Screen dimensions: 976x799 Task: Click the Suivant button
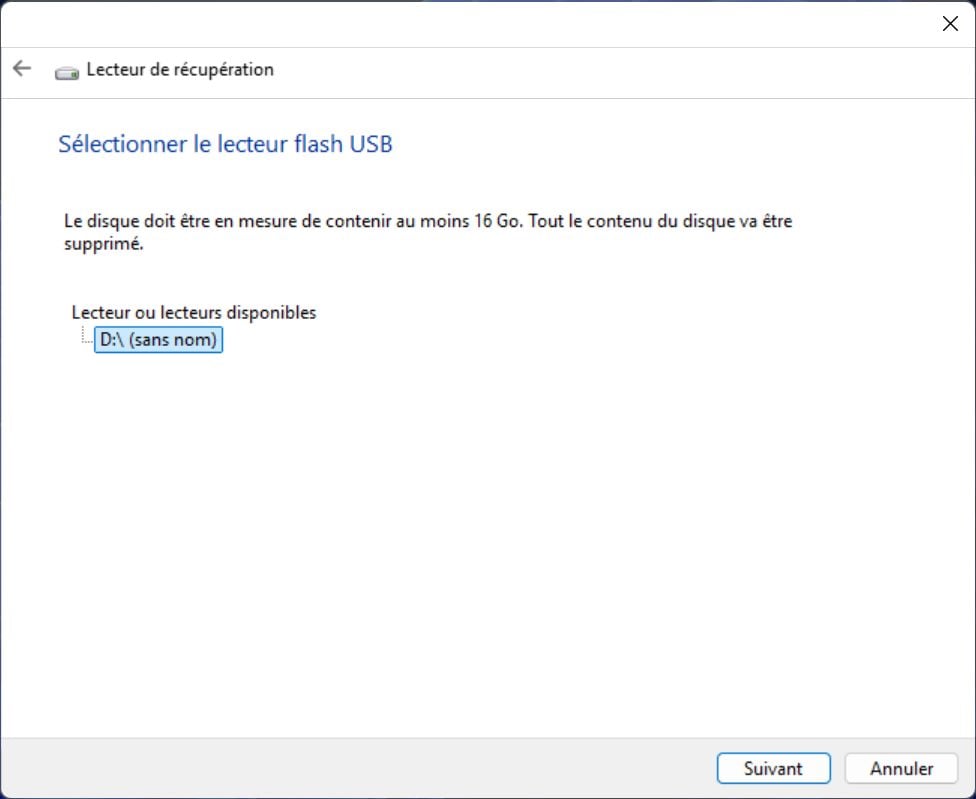[773, 768]
